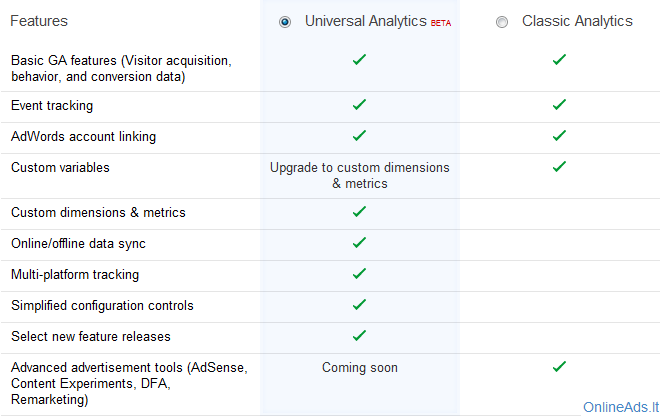Image resolution: width=666 pixels, height=418 pixels.
Task: Click the 'Coming soon' text
Action: [360, 367]
